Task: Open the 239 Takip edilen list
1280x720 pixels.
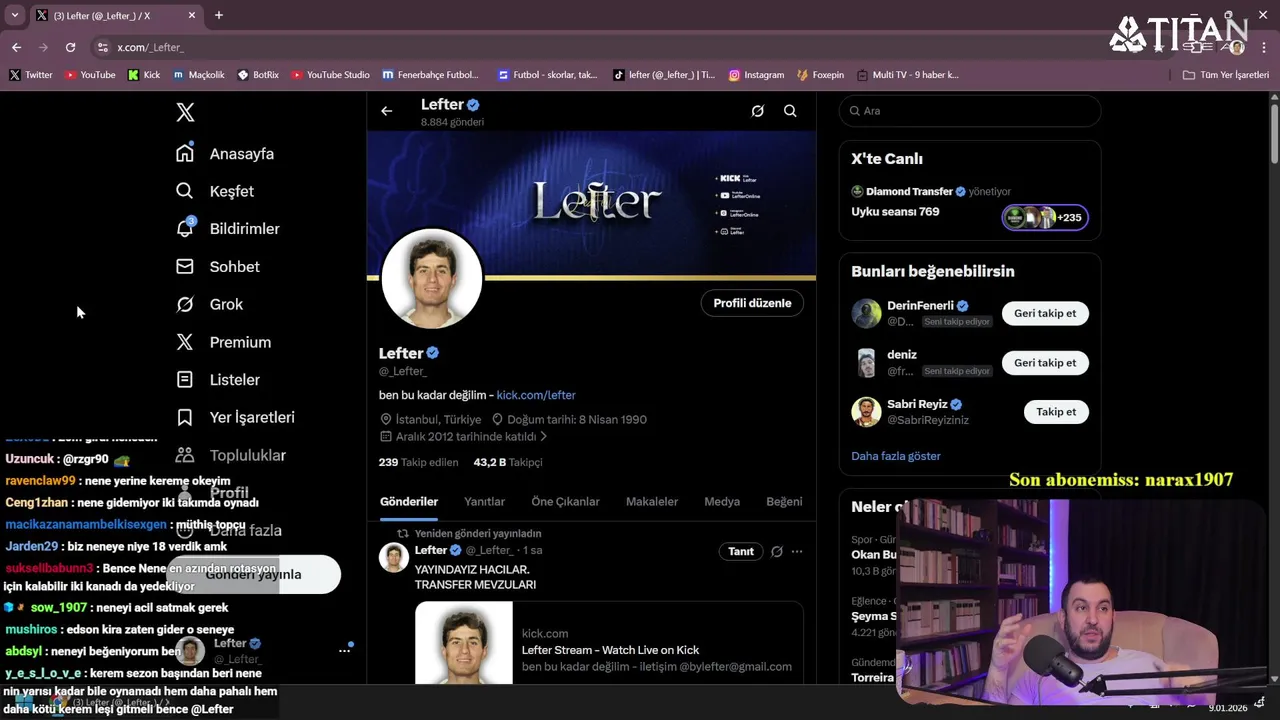Action: (x=418, y=462)
